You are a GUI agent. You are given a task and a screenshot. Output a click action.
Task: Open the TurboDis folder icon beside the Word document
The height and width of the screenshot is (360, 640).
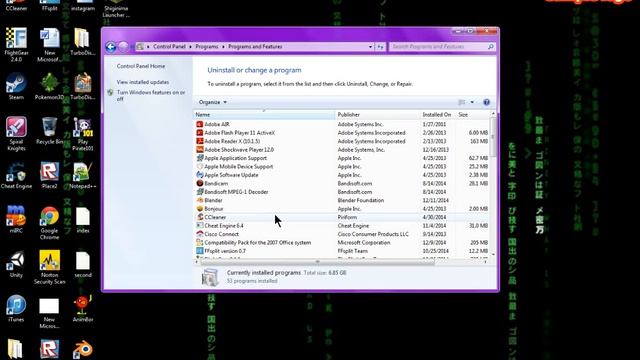tap(83, 42)
